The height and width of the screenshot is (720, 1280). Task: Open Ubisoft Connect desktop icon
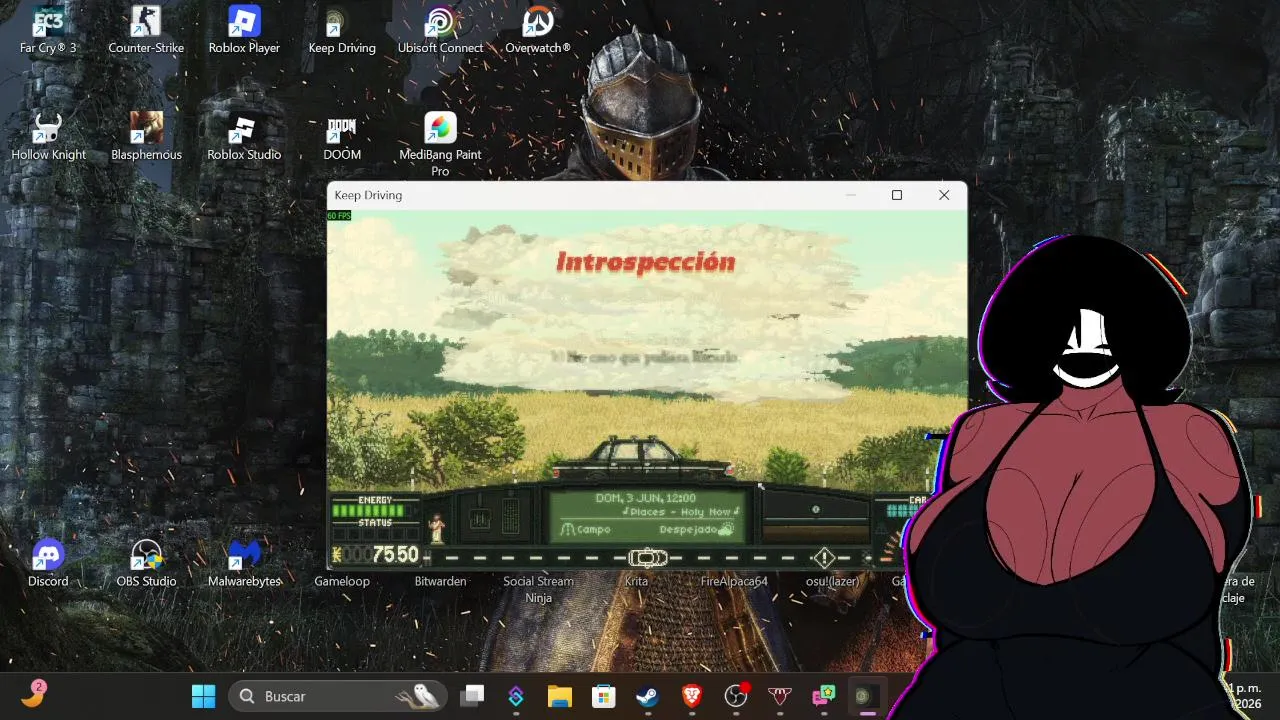[x=440, y=30]
